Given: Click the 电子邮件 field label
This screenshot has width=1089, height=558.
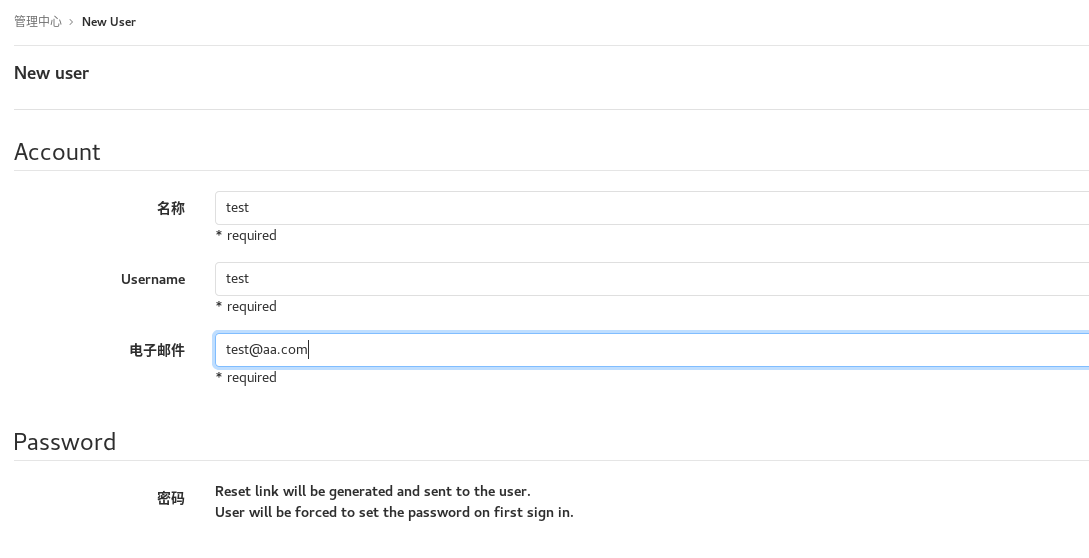Looking at the screenshot, I should (157, 350).
